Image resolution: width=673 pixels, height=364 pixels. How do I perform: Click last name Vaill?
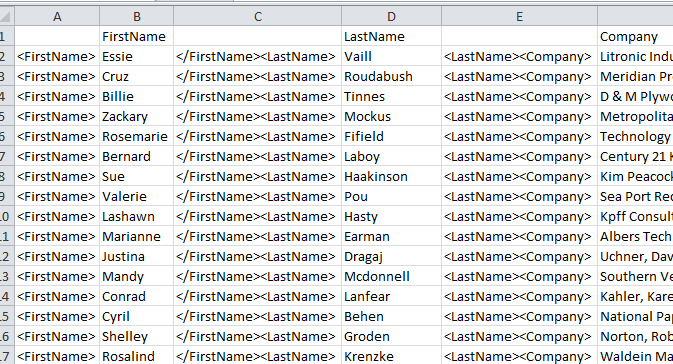pyautogui.click(x=391, y=56)
